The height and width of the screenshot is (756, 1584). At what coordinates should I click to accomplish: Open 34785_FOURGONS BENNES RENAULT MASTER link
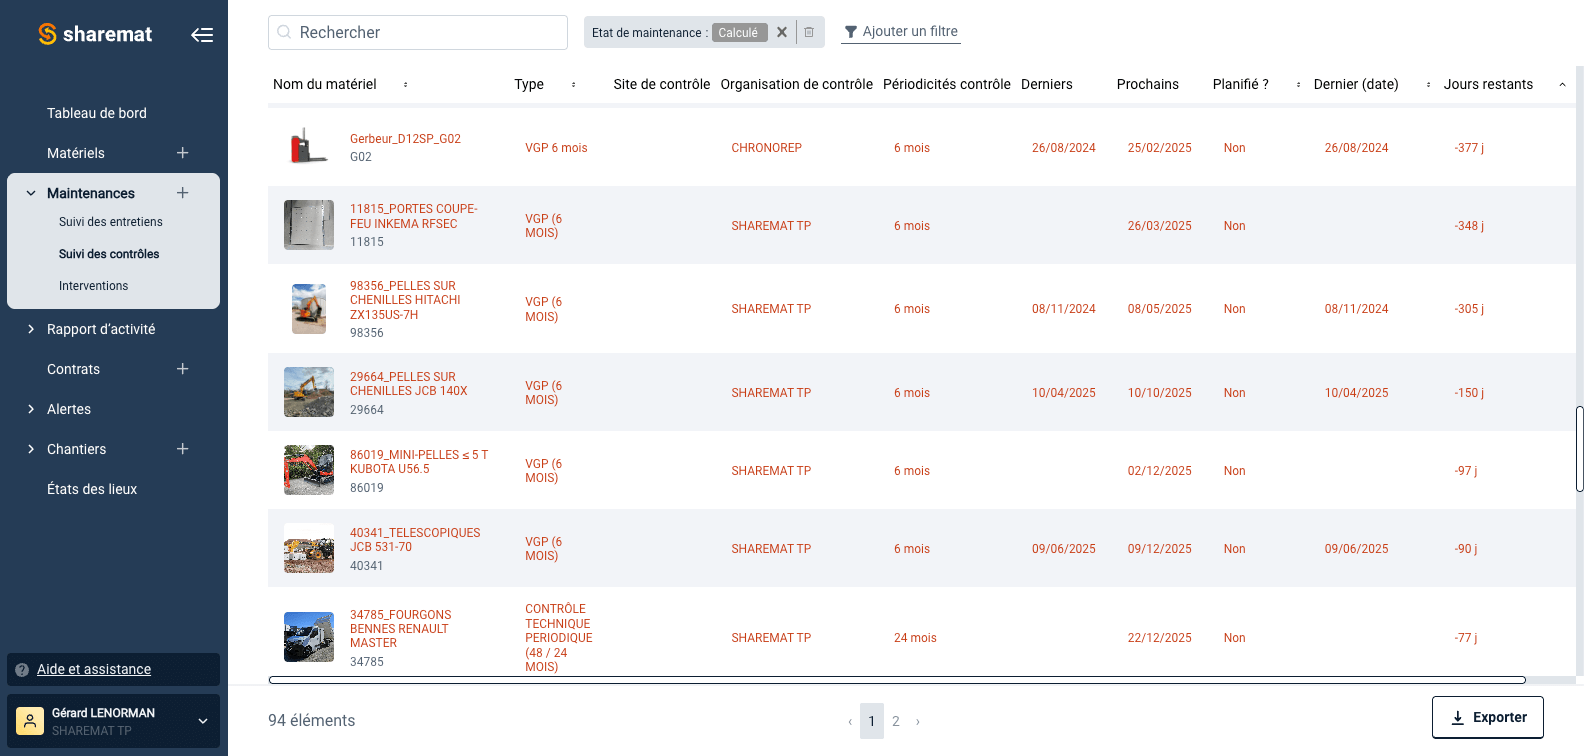pyautogui.click(x=400, y=629)
